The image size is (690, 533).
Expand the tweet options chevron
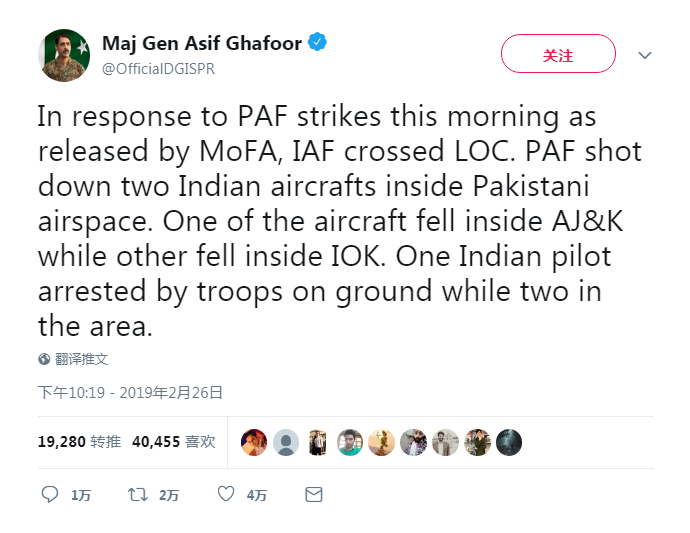[x=645, y=55]
